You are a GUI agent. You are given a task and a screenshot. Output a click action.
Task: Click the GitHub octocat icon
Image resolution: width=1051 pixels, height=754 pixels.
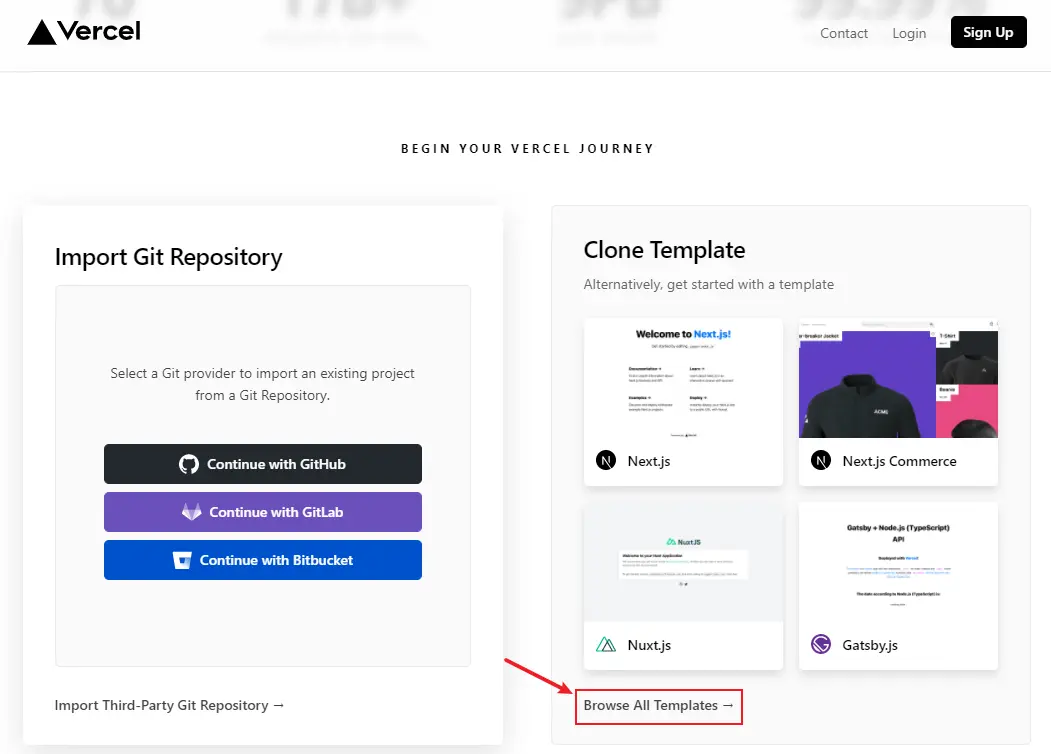tap(189, 464)
